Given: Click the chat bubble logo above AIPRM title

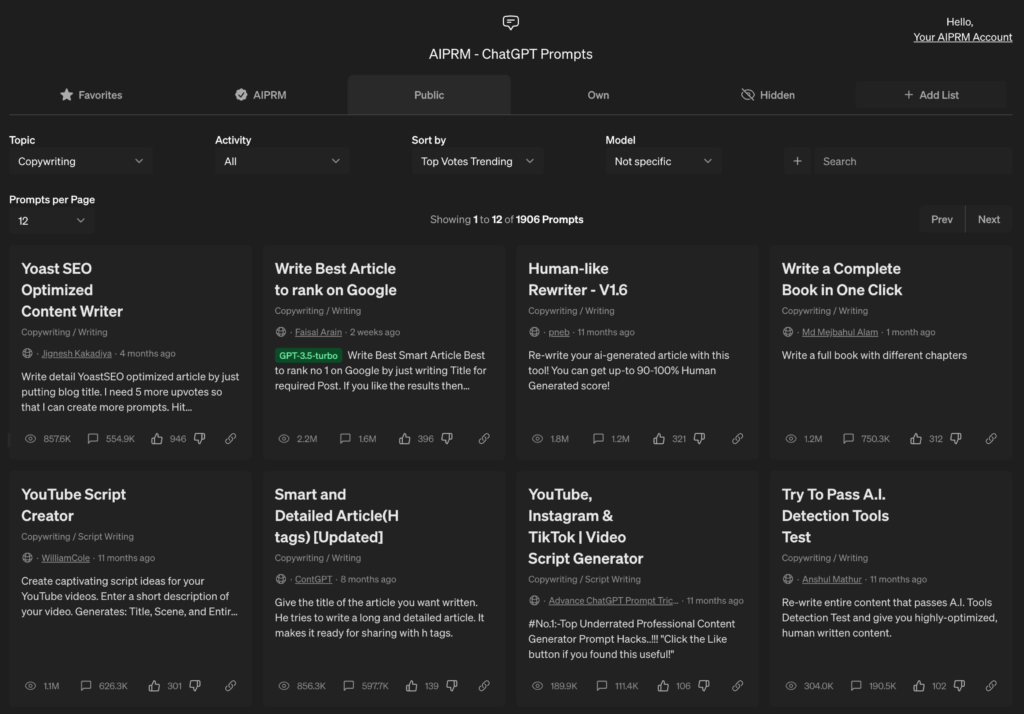Looking at the screenshot, I should tap(511, 23).
